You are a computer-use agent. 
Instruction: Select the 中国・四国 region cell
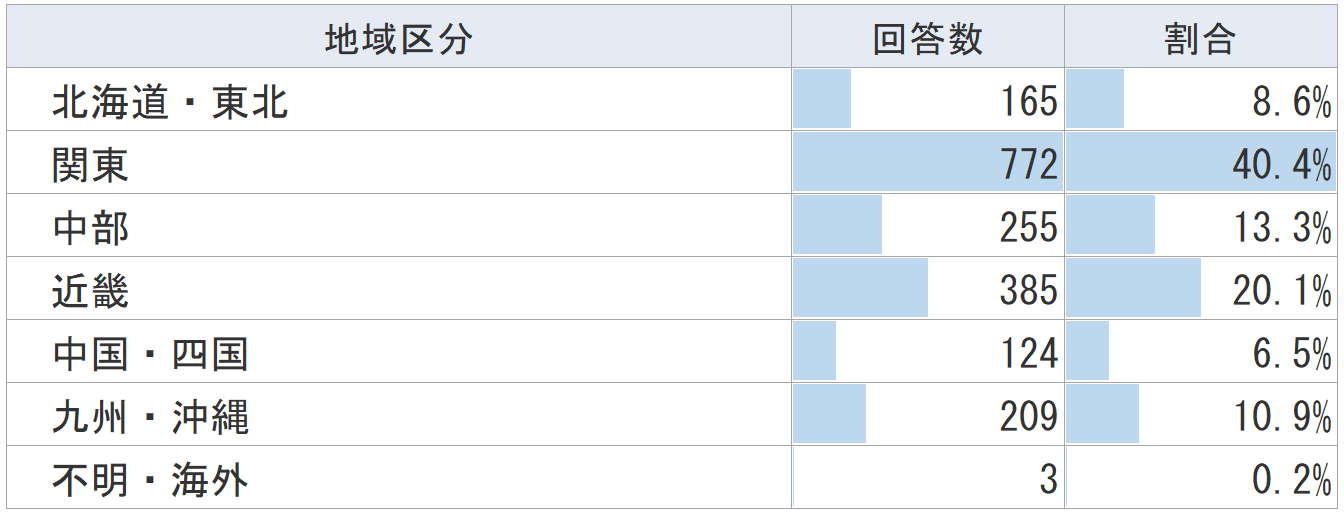150,353
